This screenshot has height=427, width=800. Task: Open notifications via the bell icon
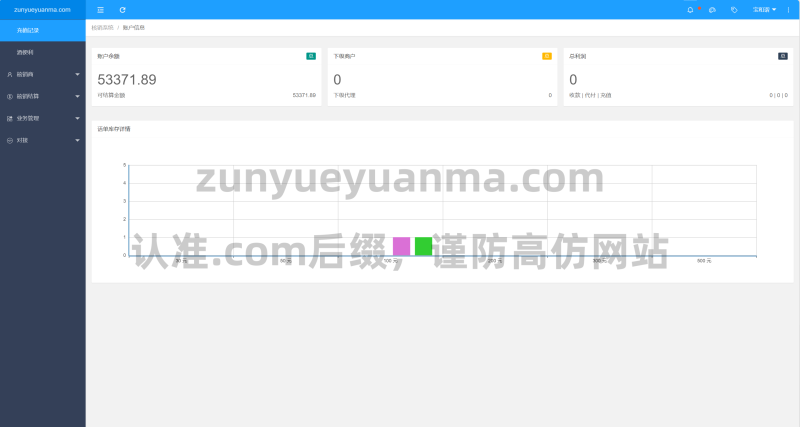click(690, 10)
